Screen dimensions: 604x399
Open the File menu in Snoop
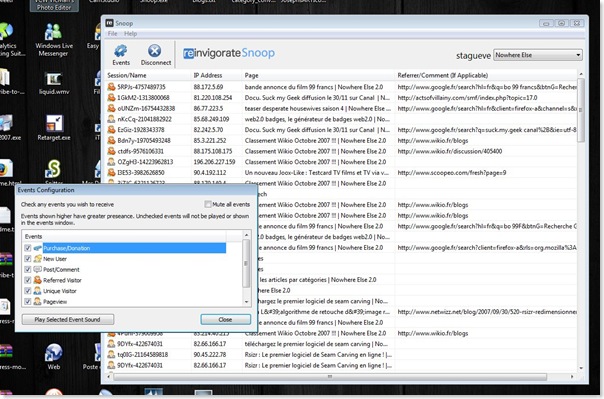(112, 34)
